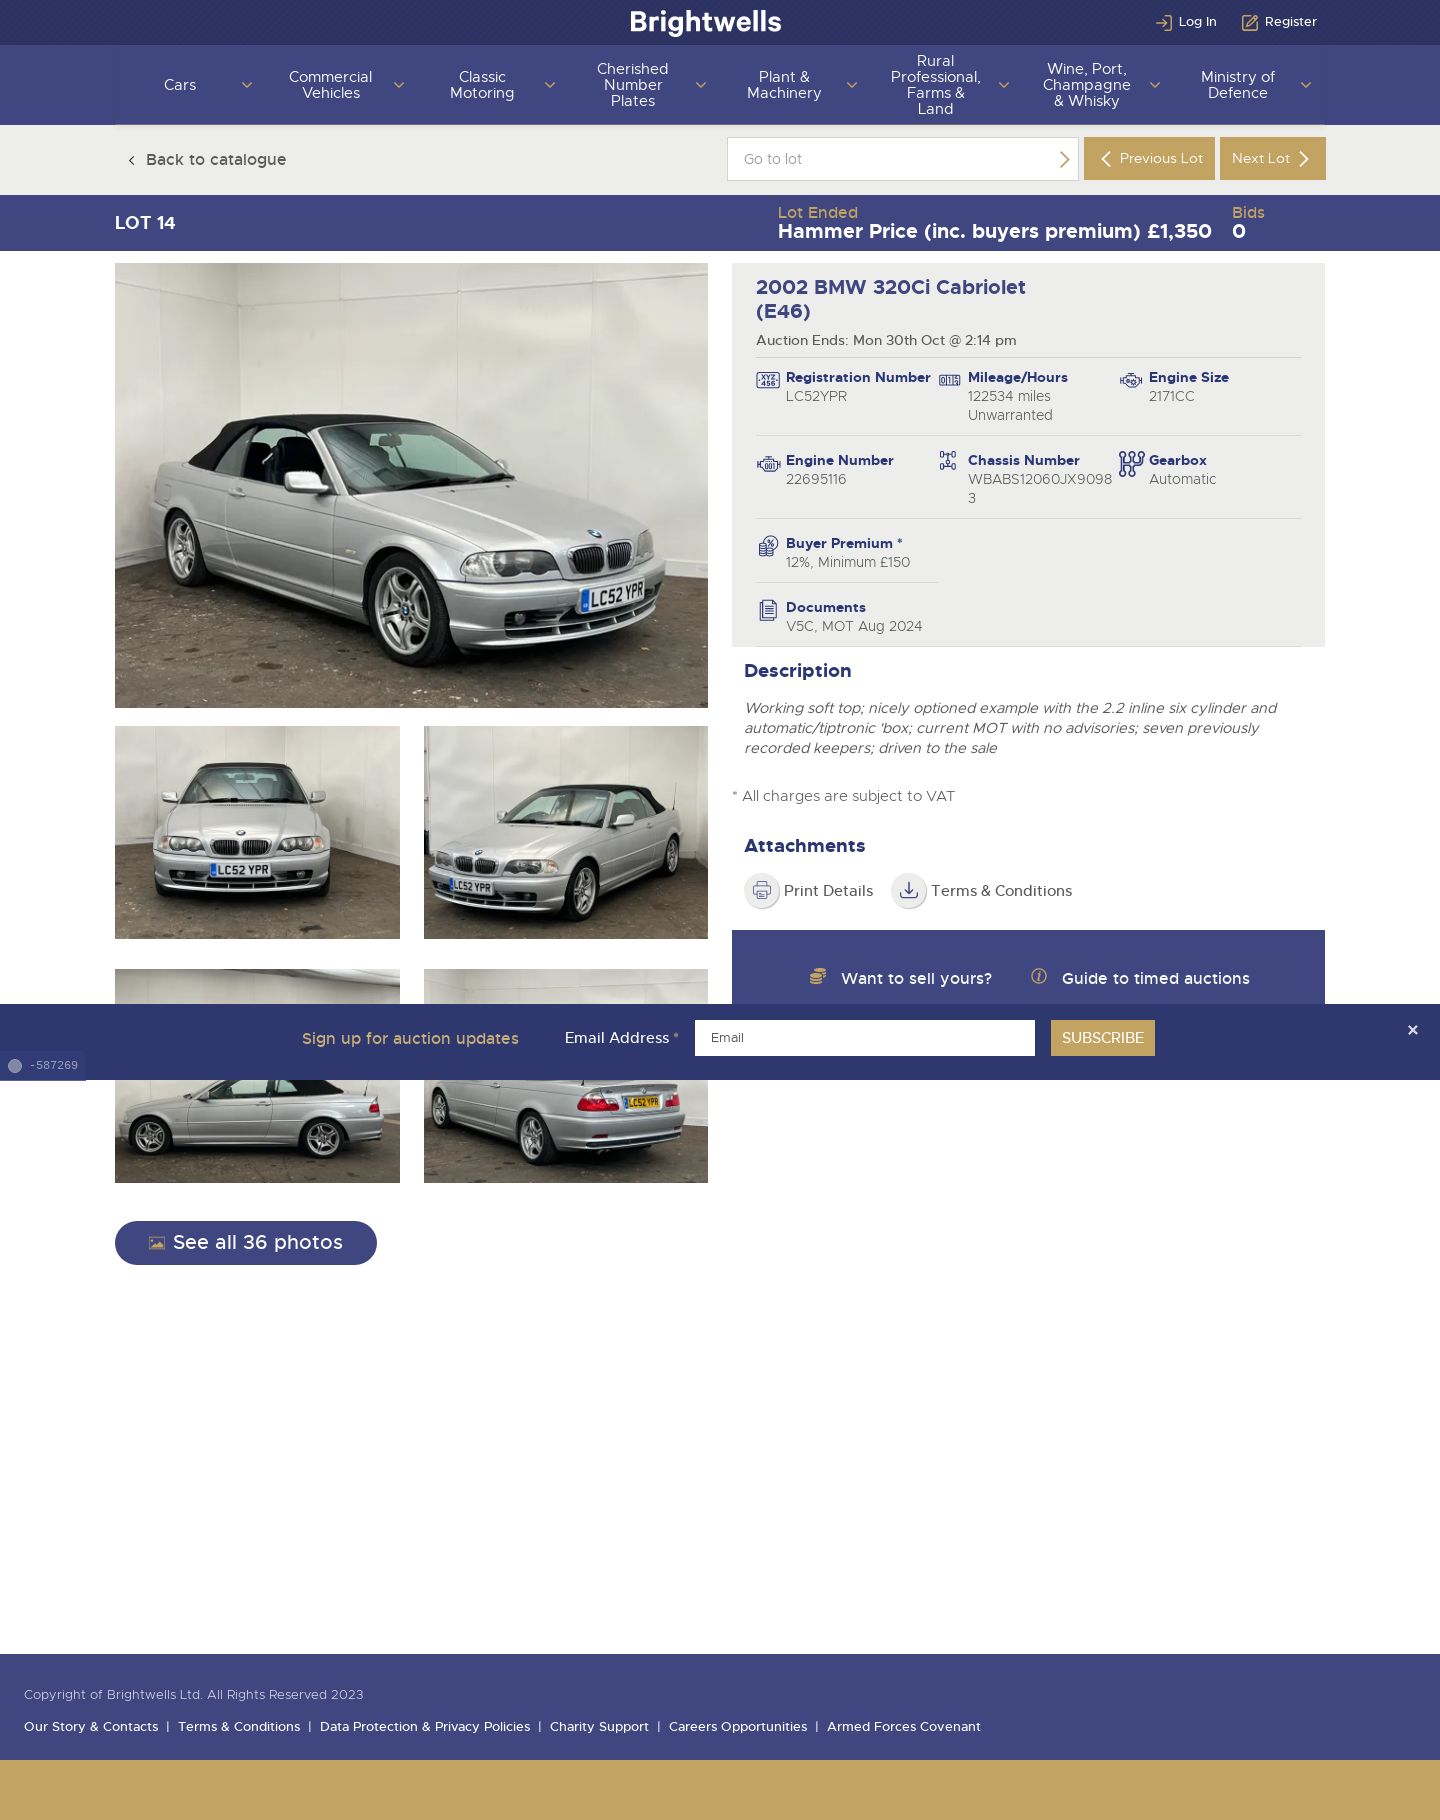
Task: Open the side profile thumbnail
Action: (x=257, y=1130)
